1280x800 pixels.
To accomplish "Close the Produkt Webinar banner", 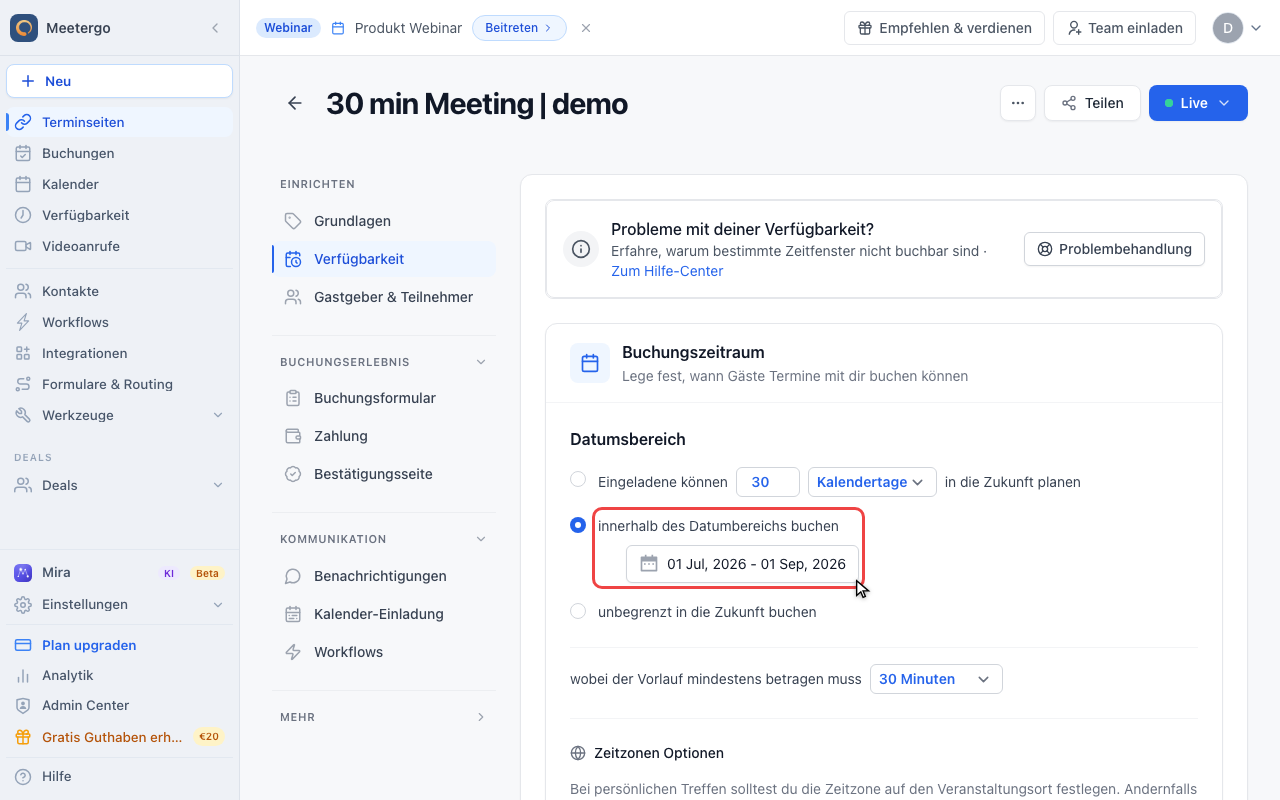I will click(586, 28).
